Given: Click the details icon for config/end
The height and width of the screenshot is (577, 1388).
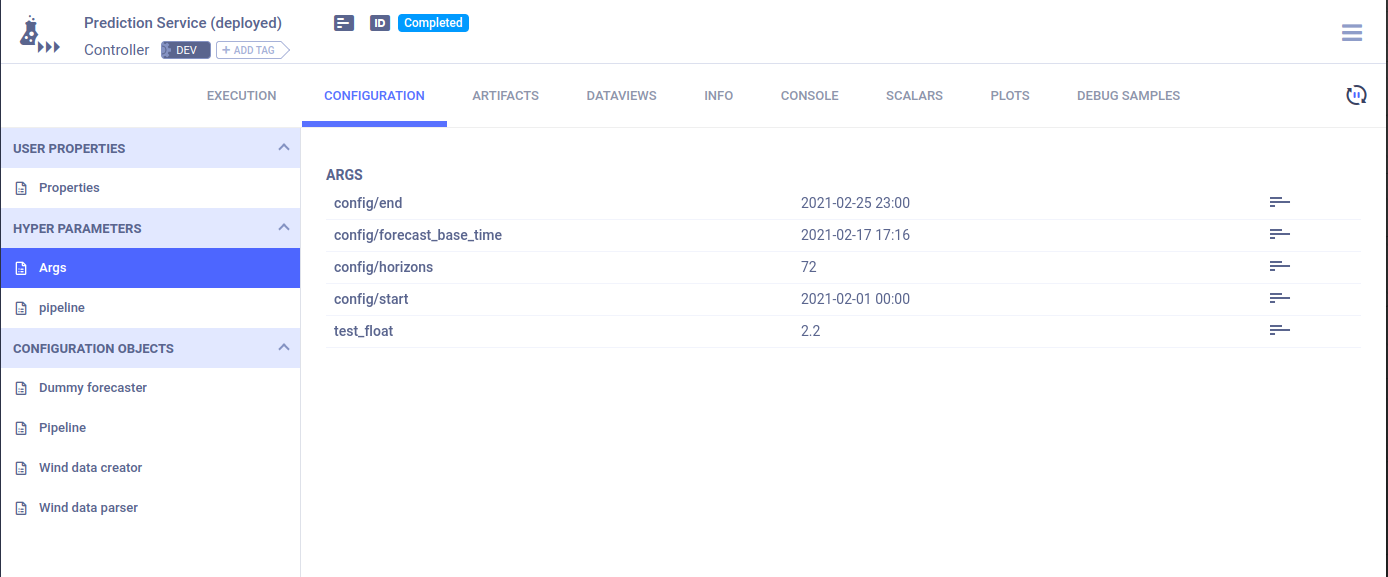Looking at the screenshot, I should click(1279, 203).
